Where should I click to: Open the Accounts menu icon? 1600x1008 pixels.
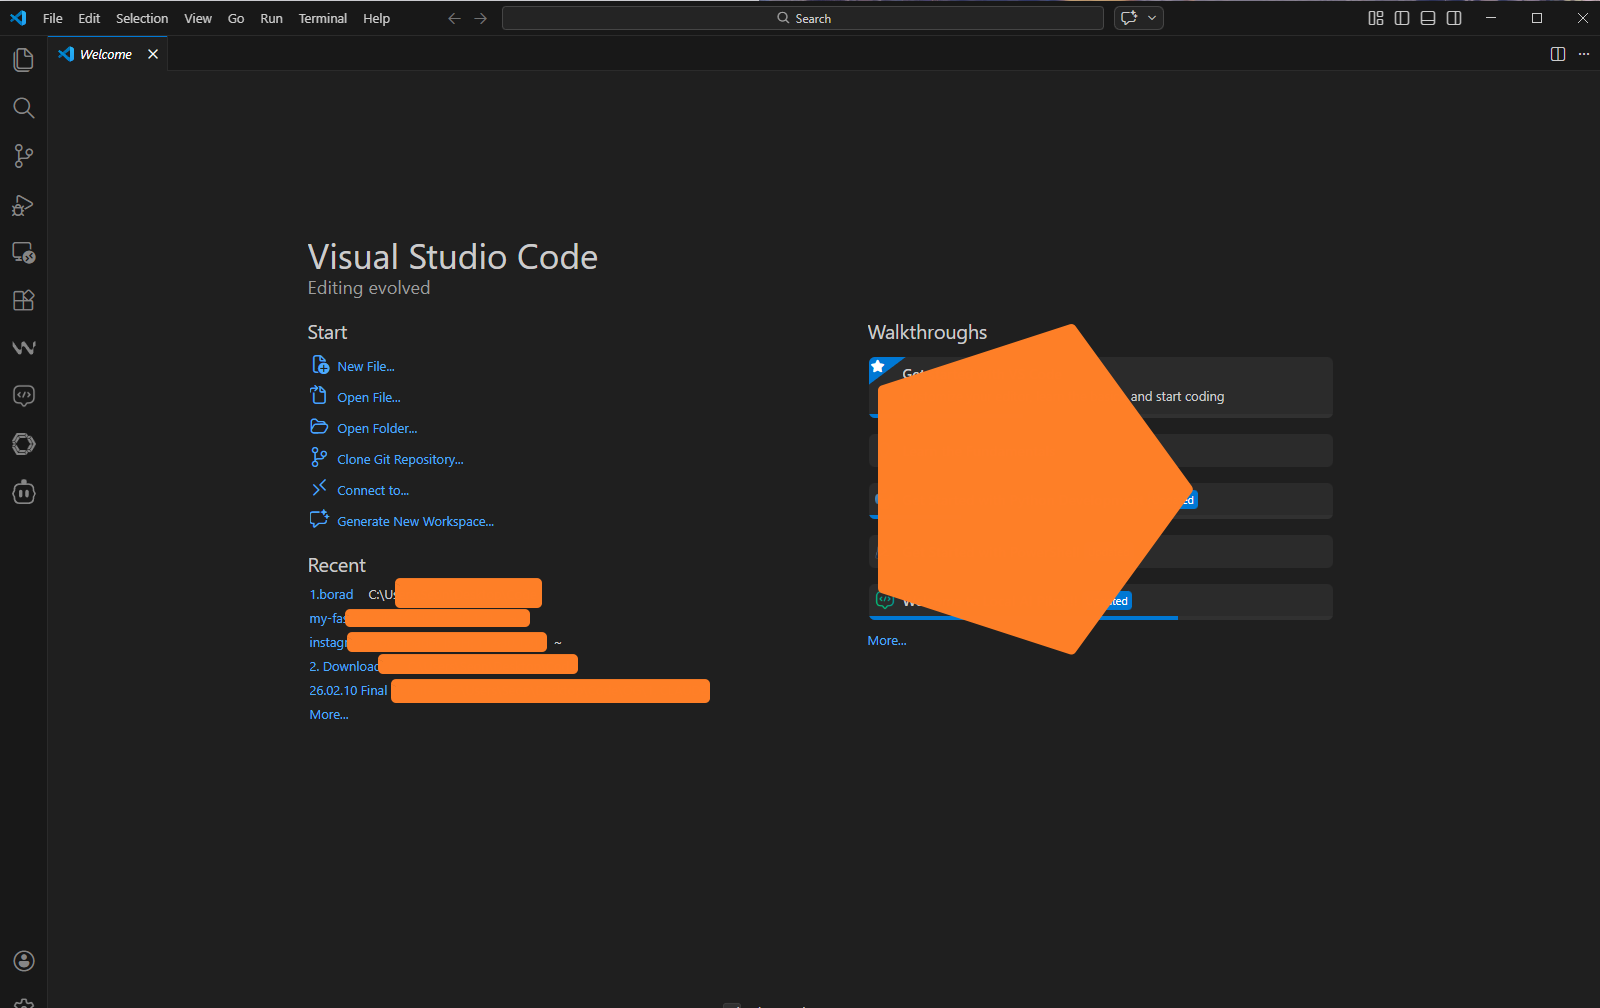[x=24, y=961]
